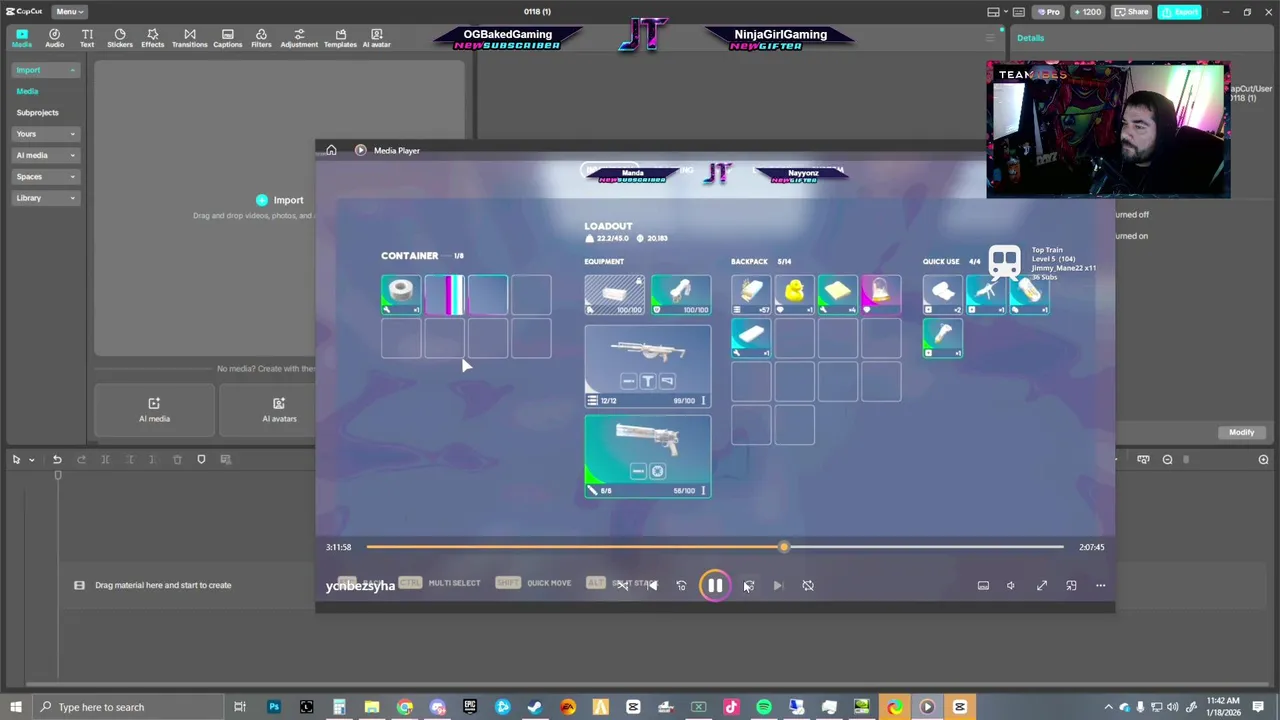Open the CapCut Menu dropdown
This screenshot has height=720, width=1280.
click(x=68, y=11)
